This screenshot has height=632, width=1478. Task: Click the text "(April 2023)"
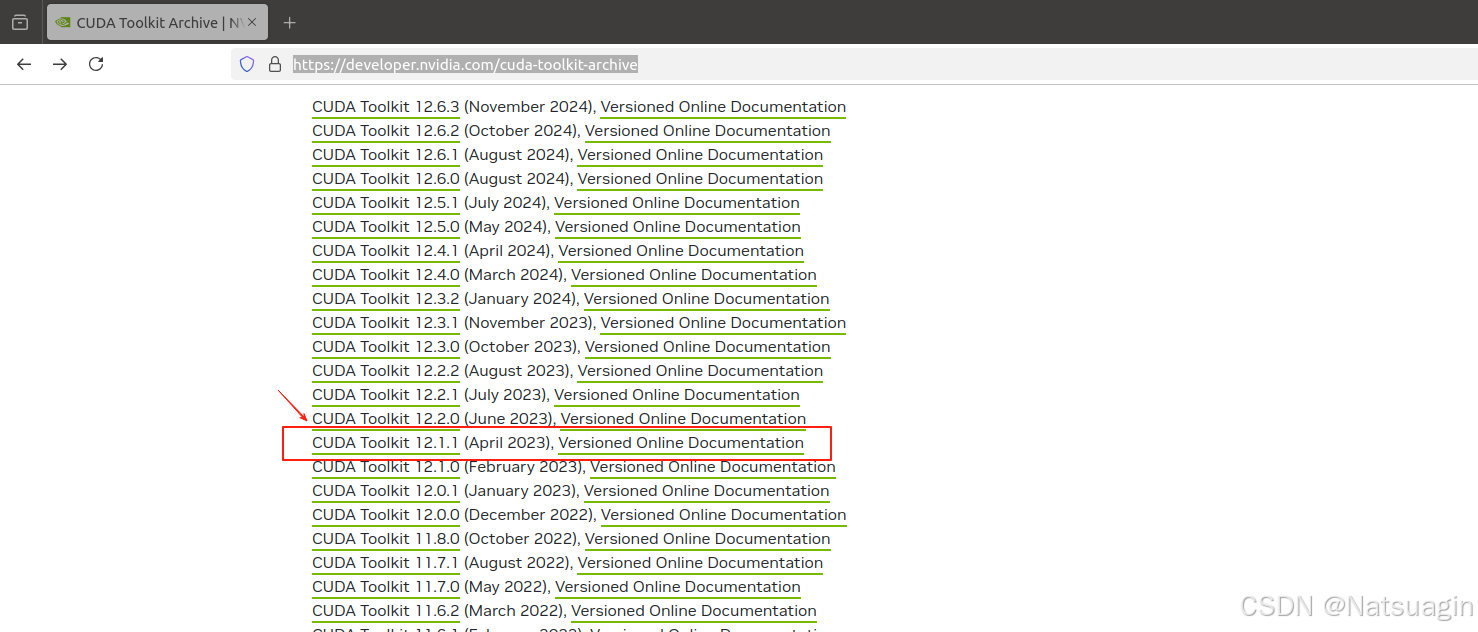click(x=507, y=443)
